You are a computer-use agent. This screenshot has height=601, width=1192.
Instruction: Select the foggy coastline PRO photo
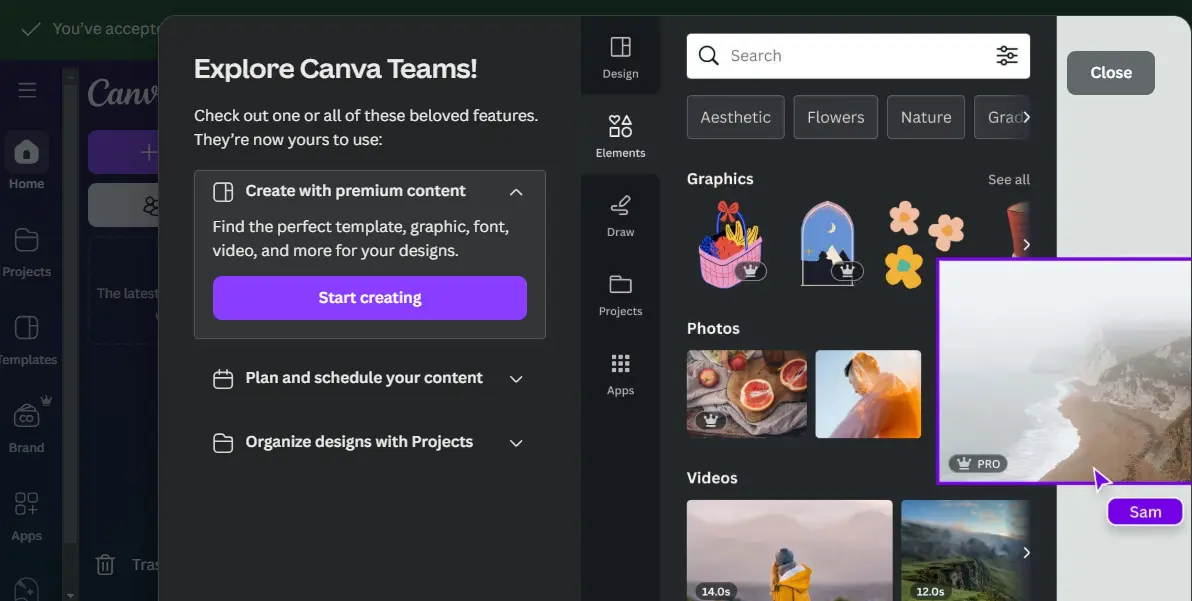point(1064,371)
